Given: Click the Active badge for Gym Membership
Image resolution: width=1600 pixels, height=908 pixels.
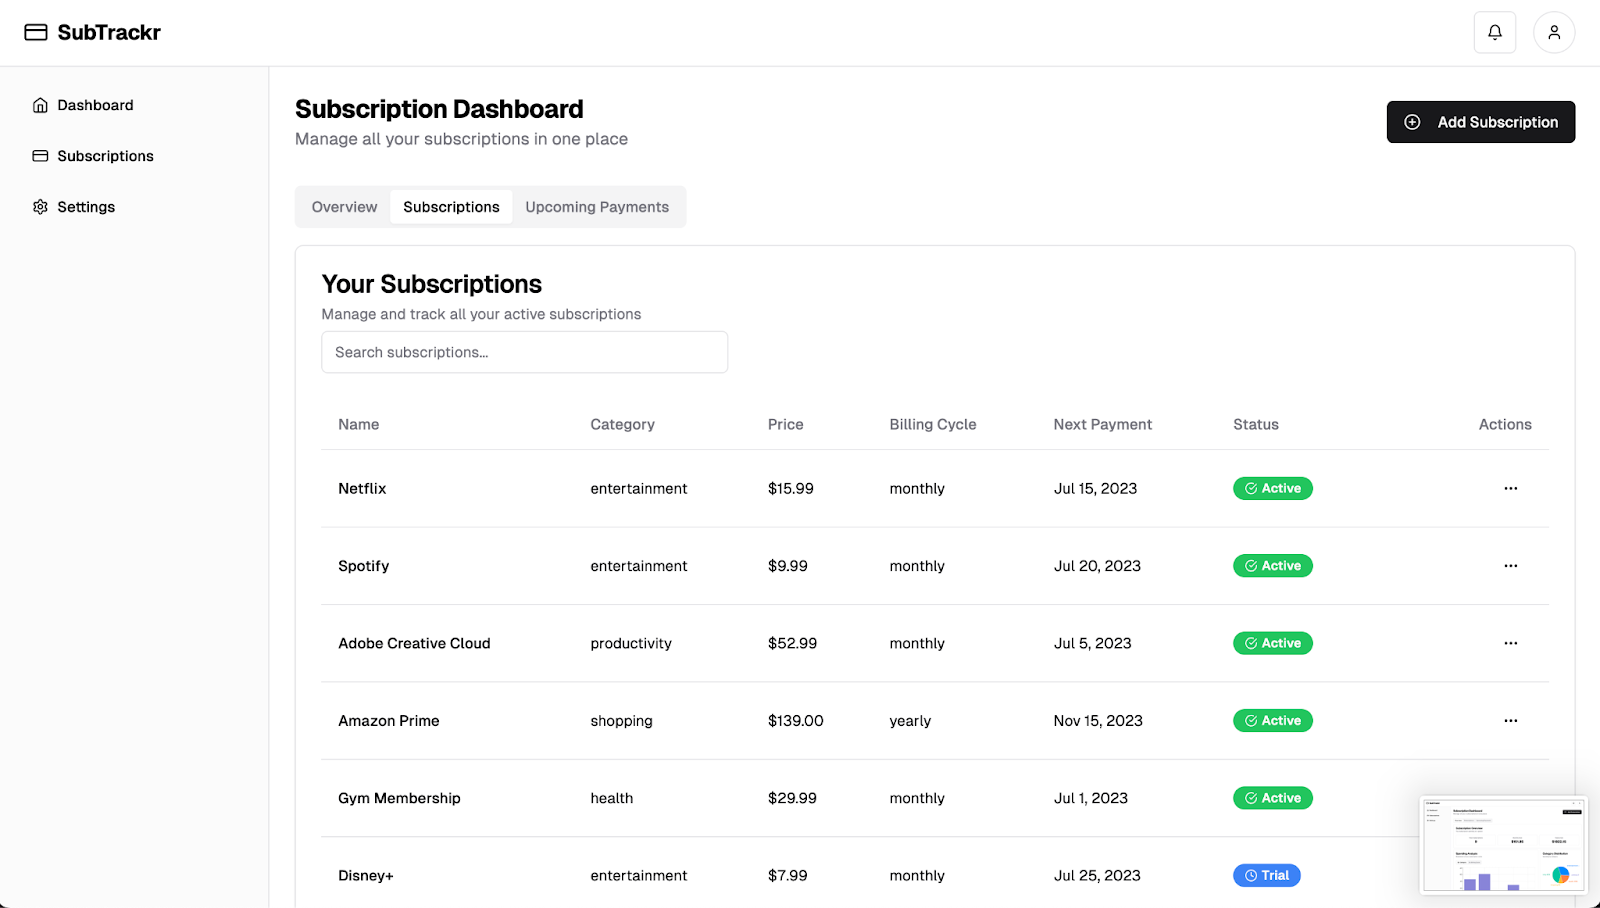Looking at the screenshot, I should [x=1272, y=798].
